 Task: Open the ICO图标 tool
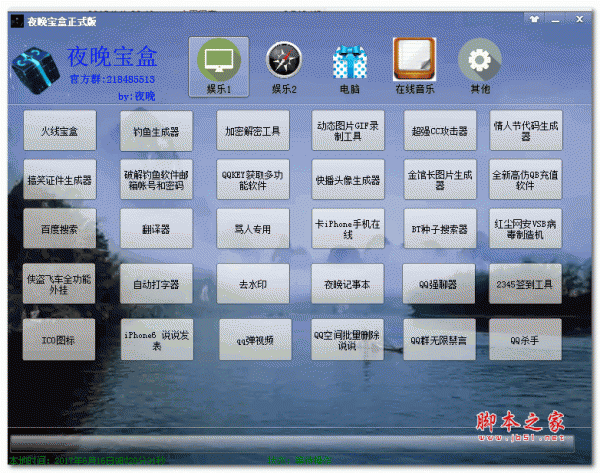tap(59, 340)
